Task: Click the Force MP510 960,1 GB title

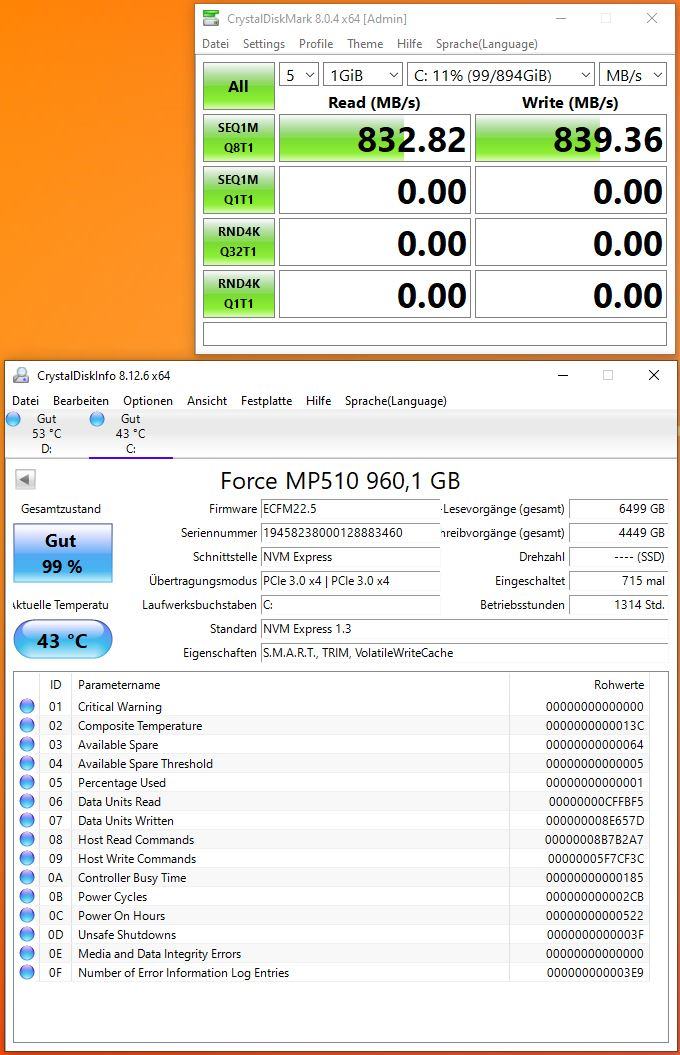Action: 340,480
